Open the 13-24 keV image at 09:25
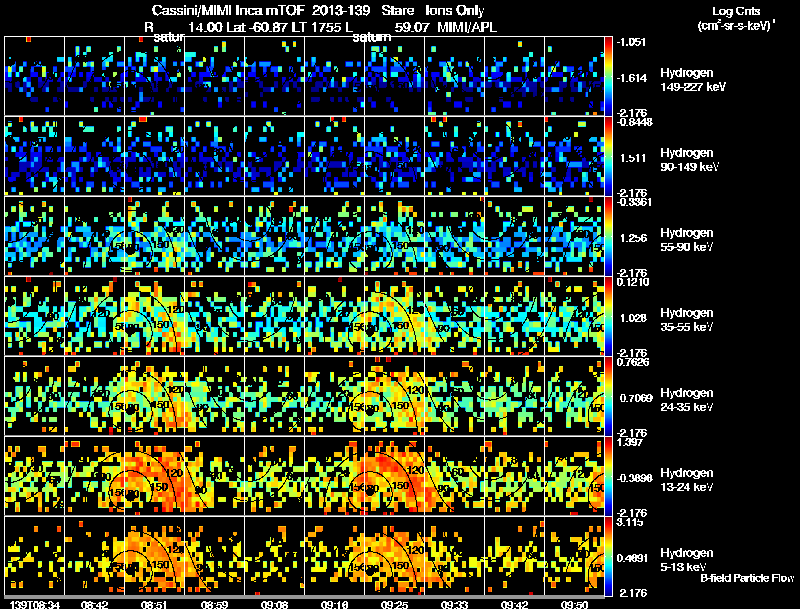The width and height of the screenshot is (800, 609). (394, 476)
